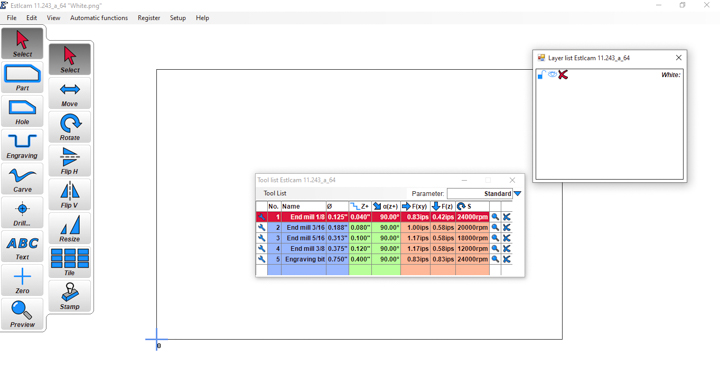Activate the Carve tool
Viewport: 720px width, 384px height.
(x=22, y=179)
